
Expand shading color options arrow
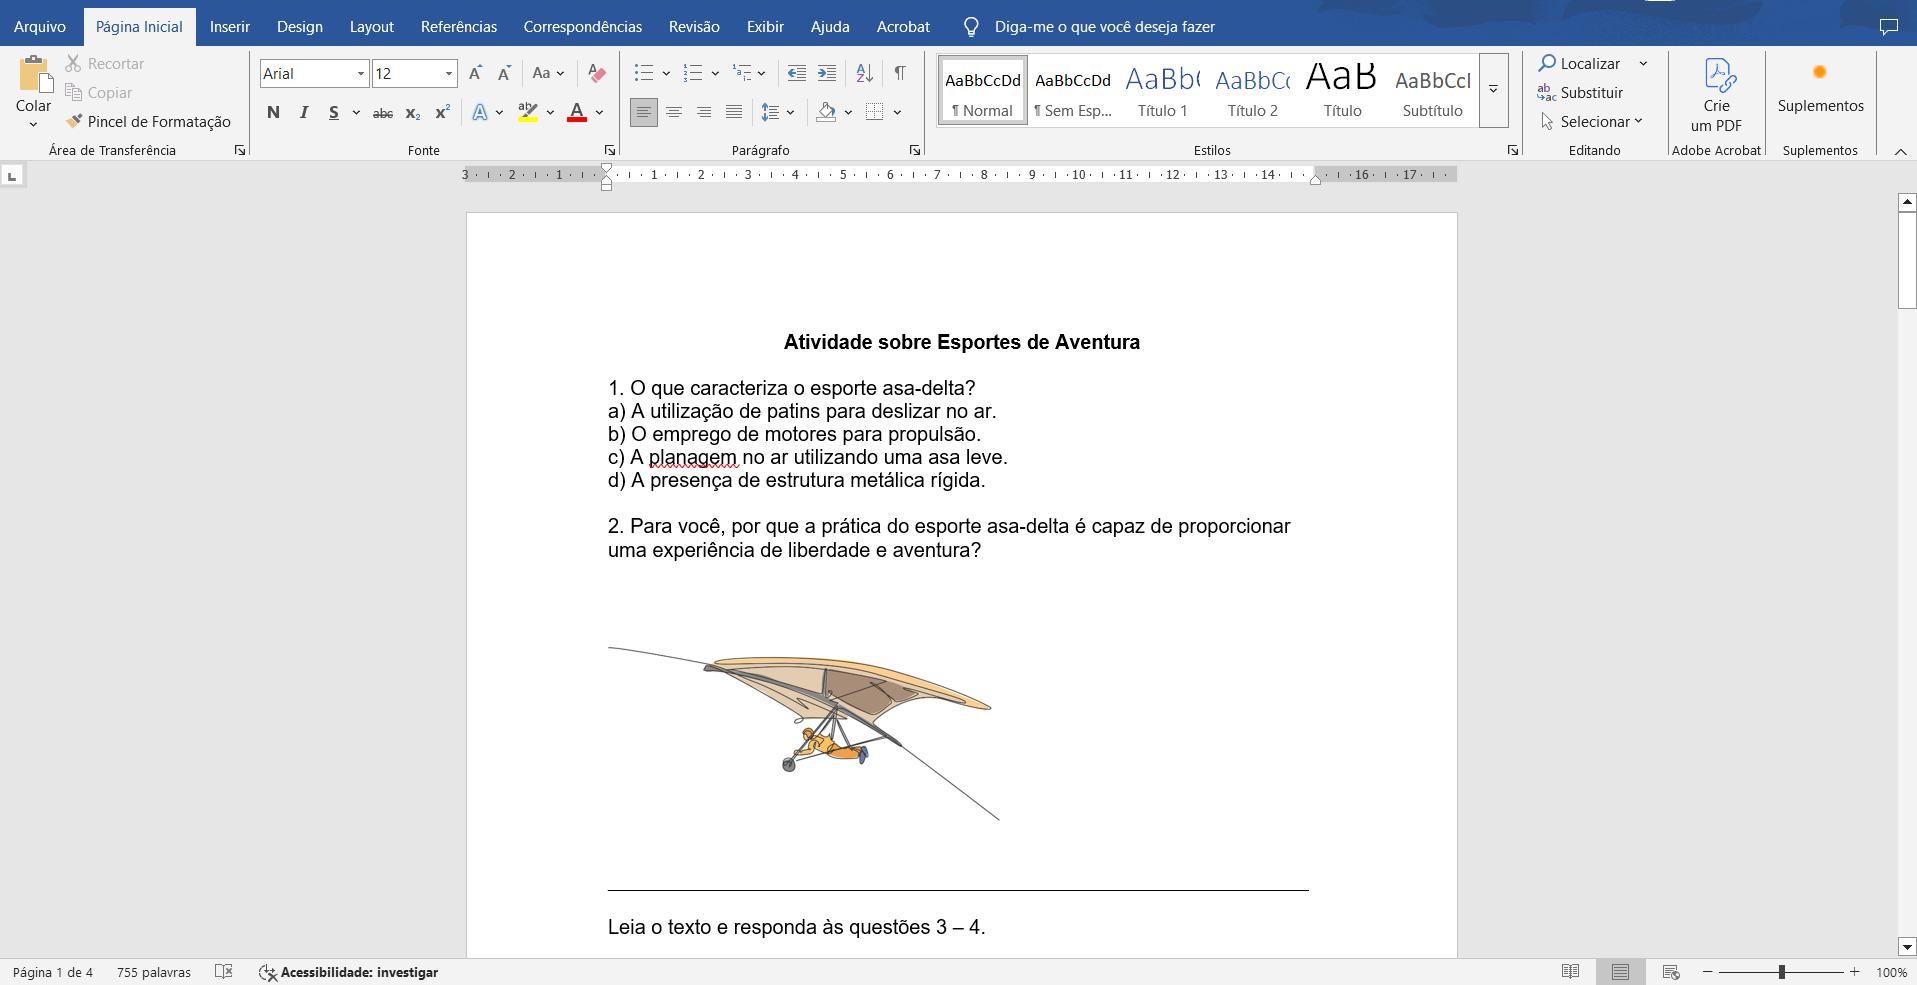tap(848, 112)
